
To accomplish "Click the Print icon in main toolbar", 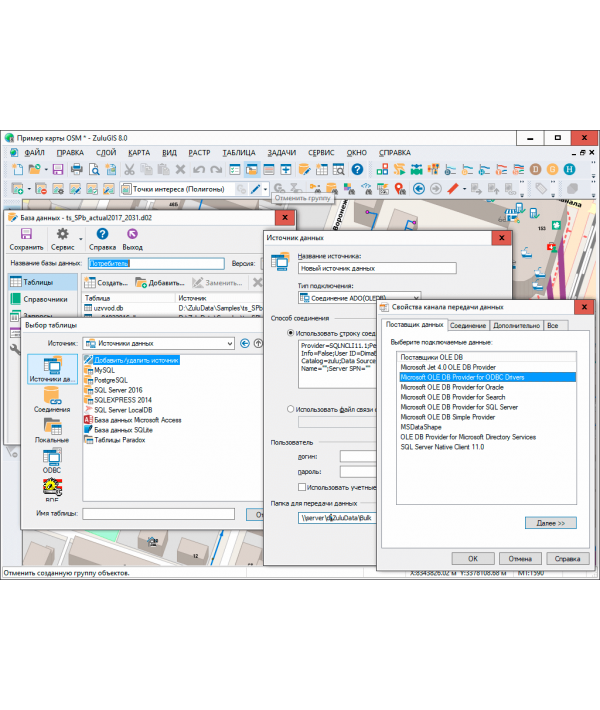I will (x=77, y=170).
